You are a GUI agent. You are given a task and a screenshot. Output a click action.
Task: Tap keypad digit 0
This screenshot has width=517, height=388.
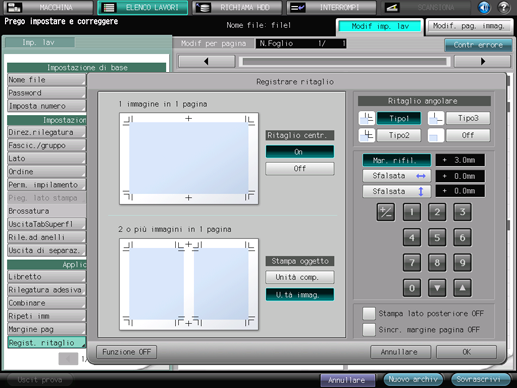[412, 288]
